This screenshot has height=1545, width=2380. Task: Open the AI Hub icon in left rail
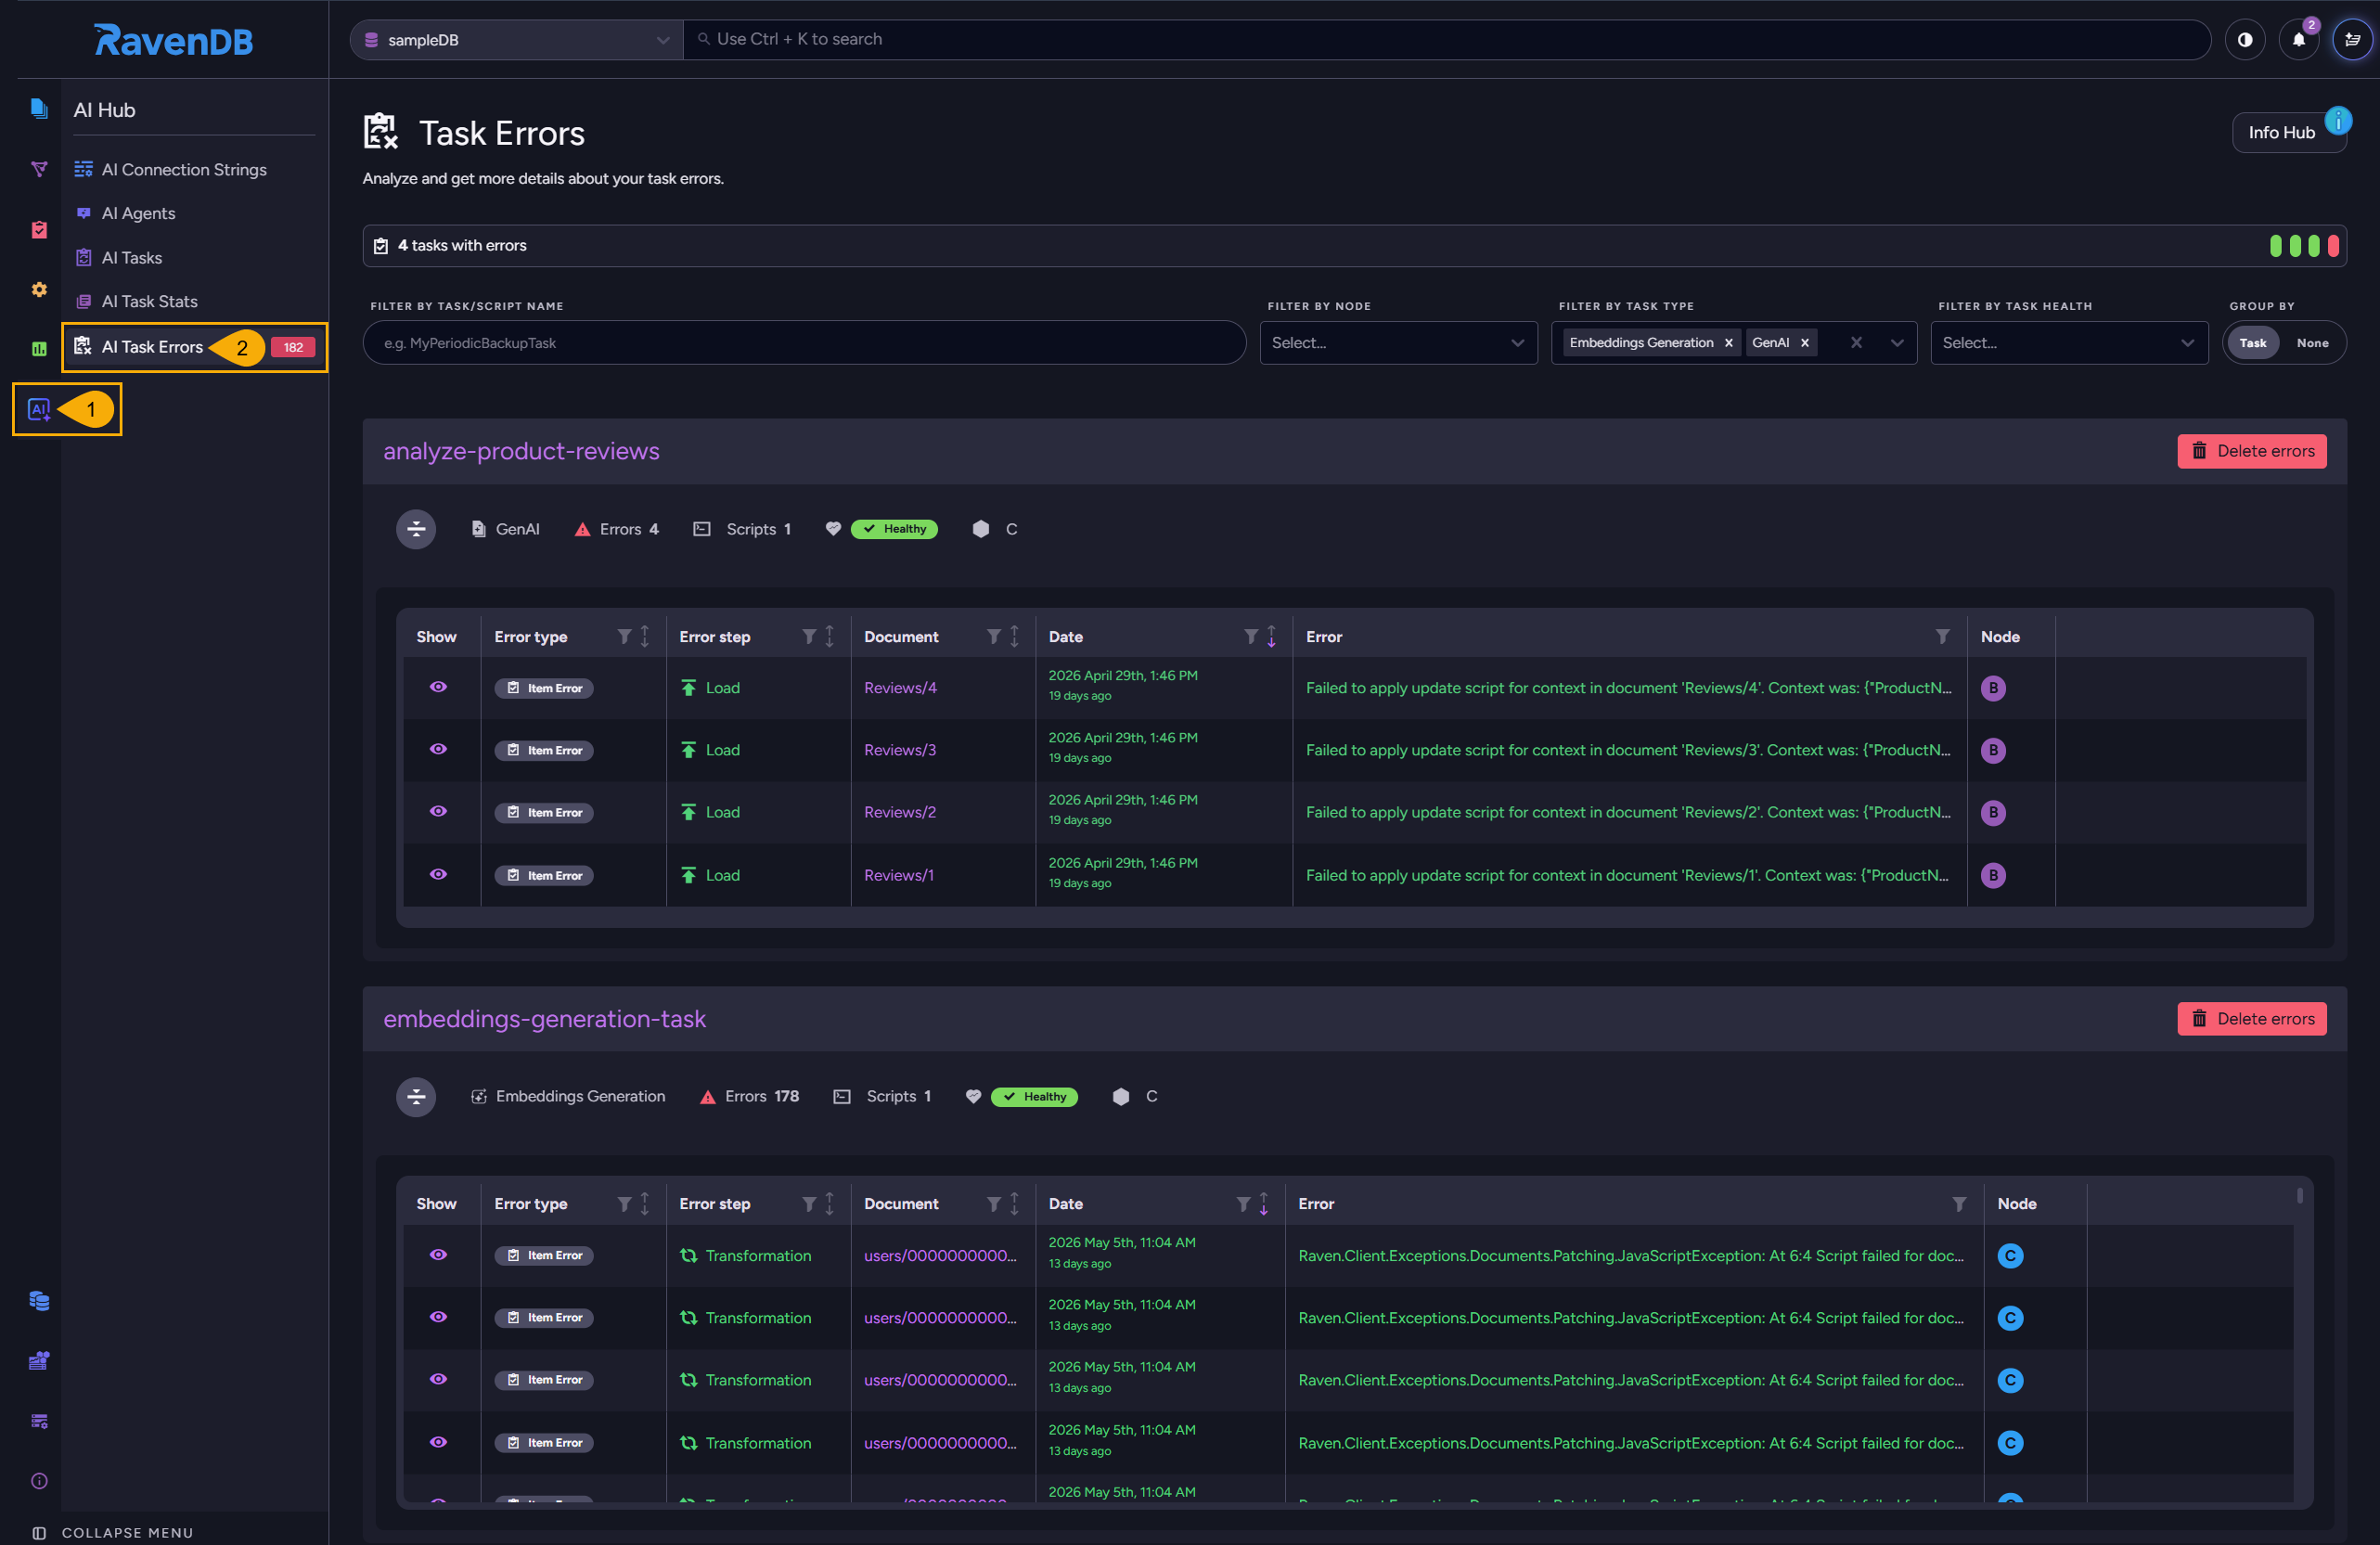(39, 409)
